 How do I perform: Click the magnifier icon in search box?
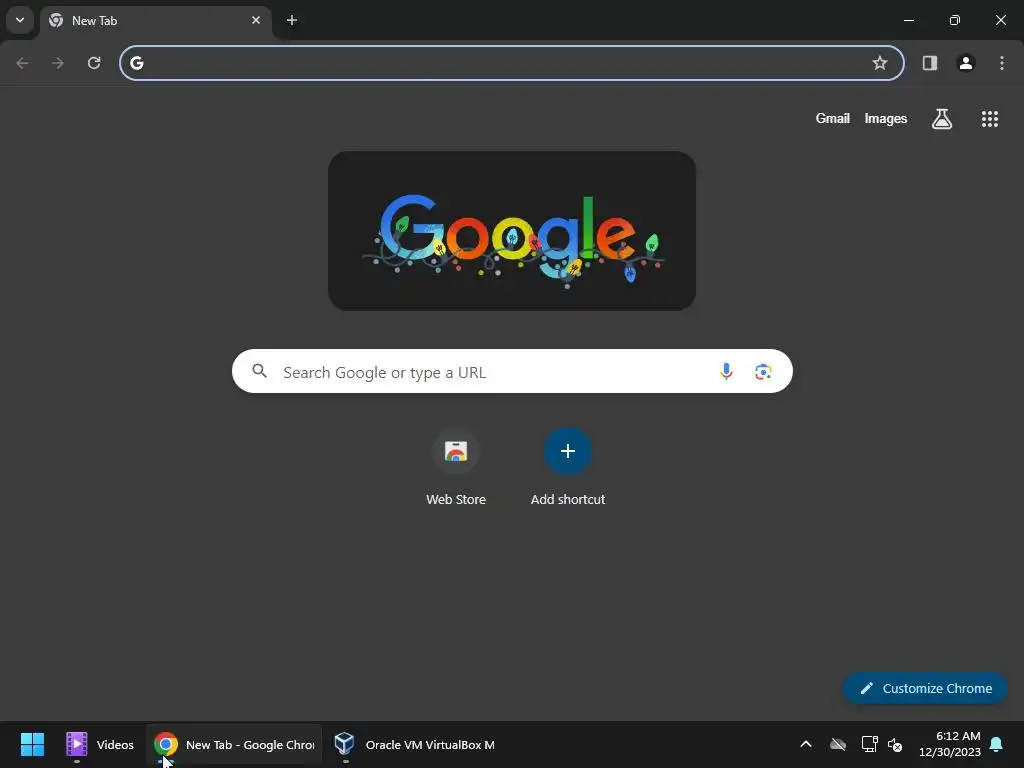[x=259, y=371]
